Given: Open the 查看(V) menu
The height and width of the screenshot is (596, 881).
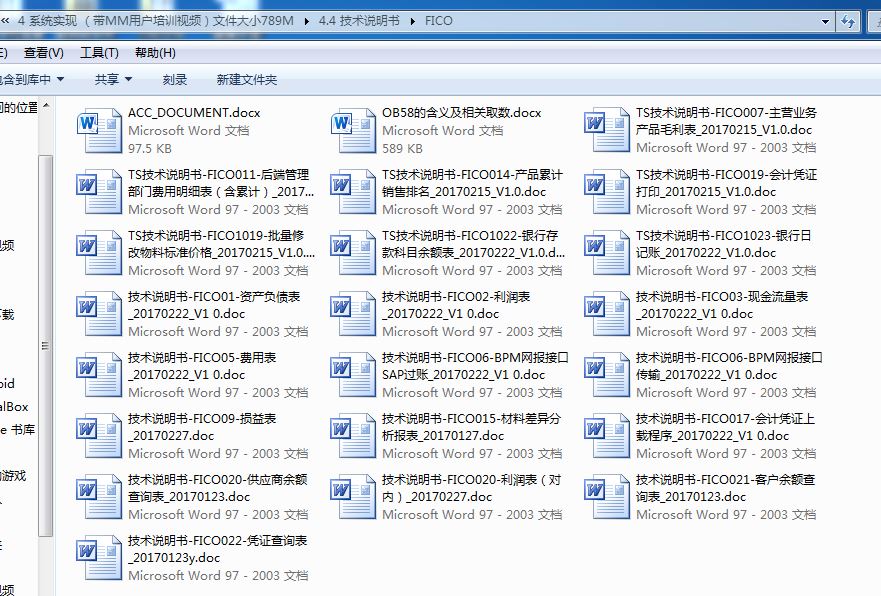Looking at the screenshot, I should click(x=44, y=53).
